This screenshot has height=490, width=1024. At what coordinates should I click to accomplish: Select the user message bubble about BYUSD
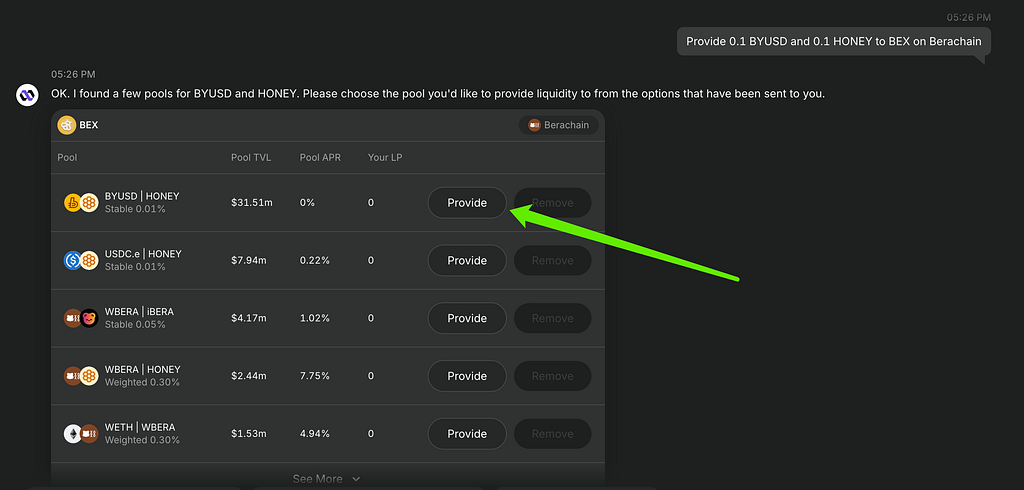coord(834,41)
